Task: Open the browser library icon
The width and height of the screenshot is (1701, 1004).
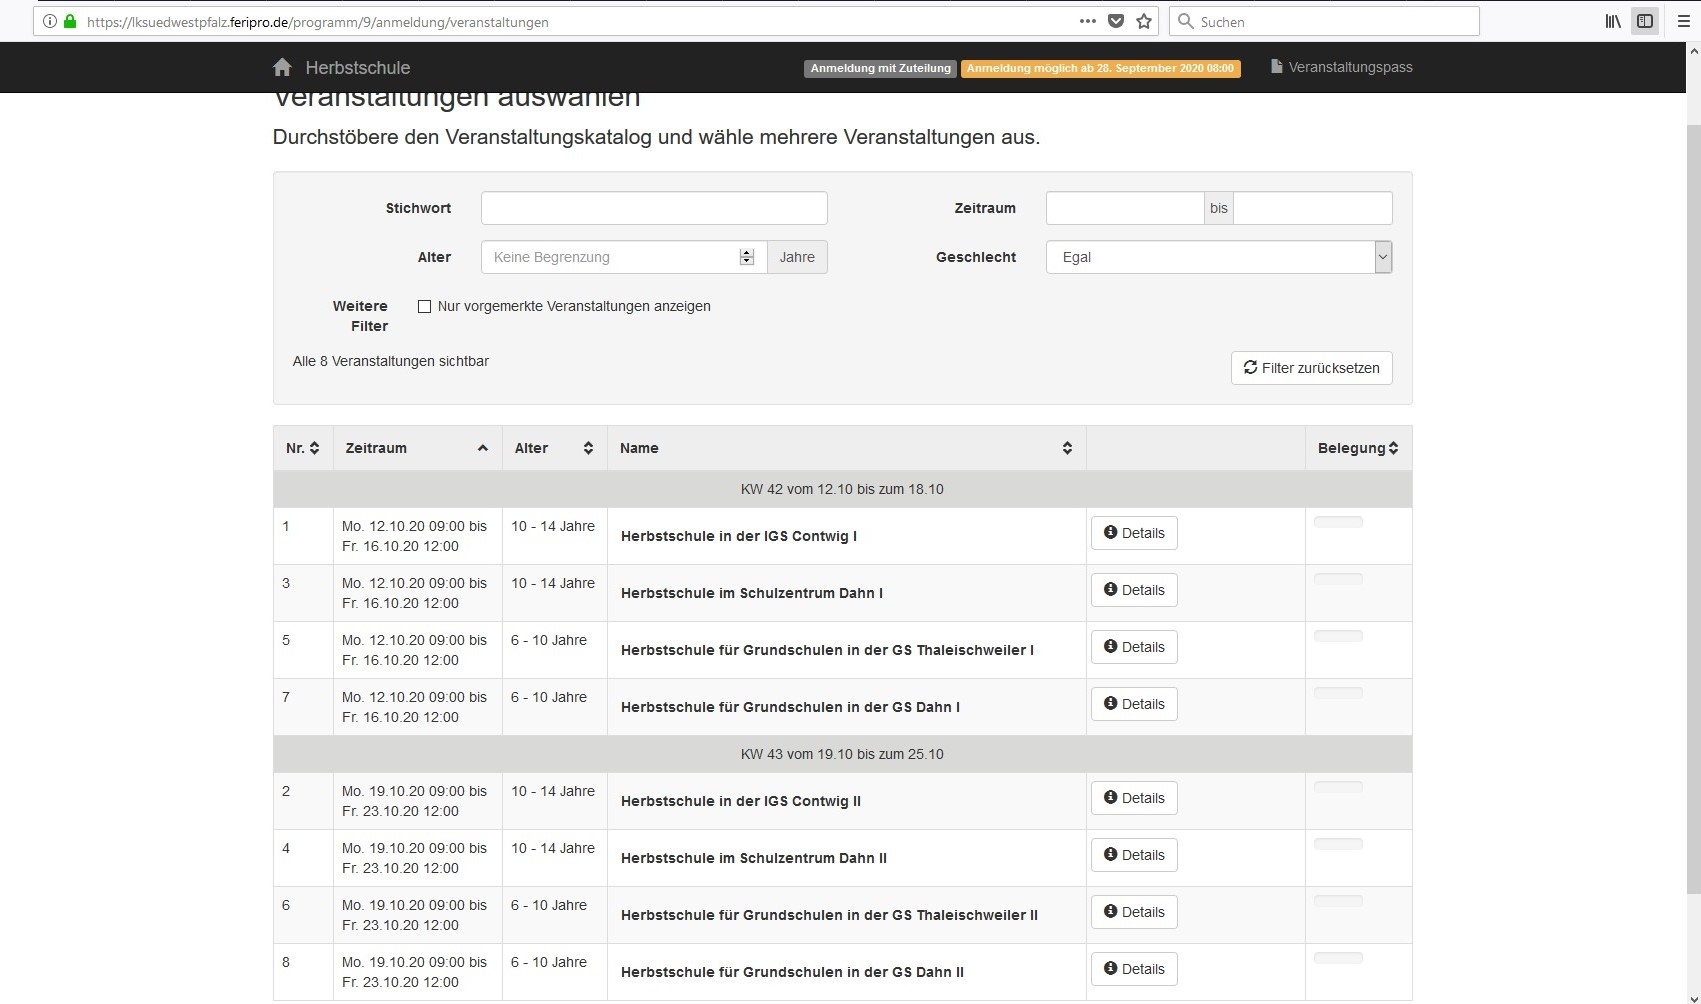Action: coord(1612,21)
